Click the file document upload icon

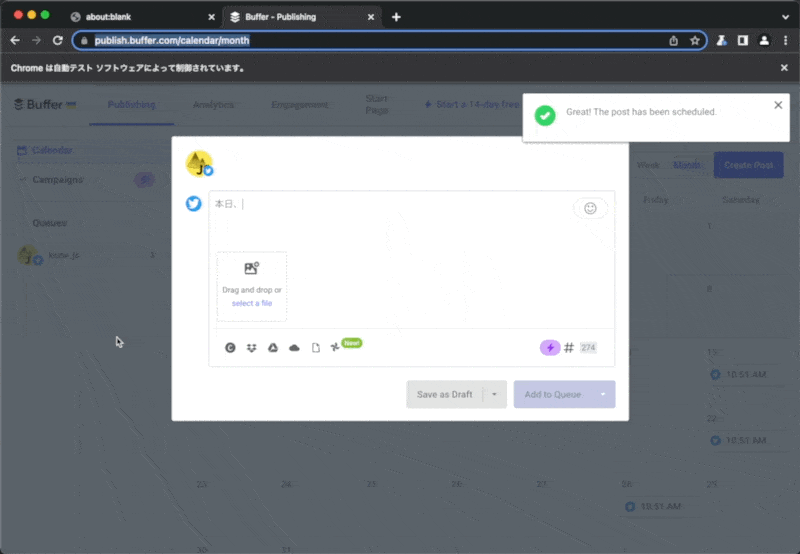(x=316, y=348)
